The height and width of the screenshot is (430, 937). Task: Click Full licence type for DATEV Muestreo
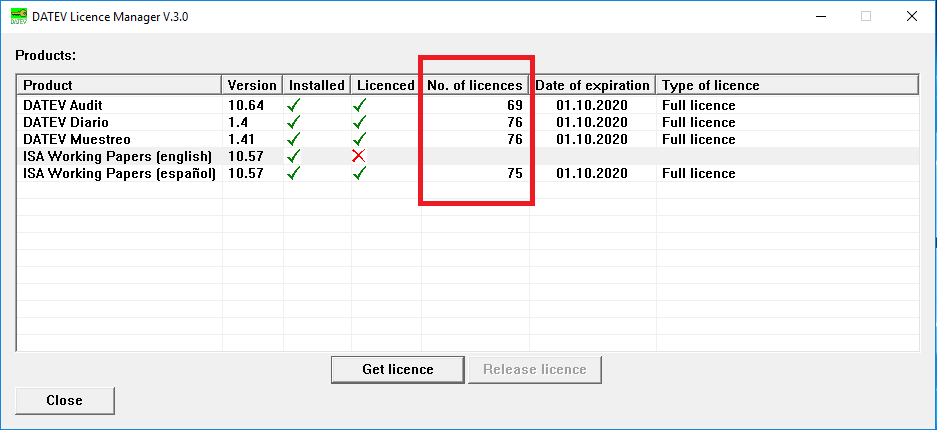coord(699,139)
